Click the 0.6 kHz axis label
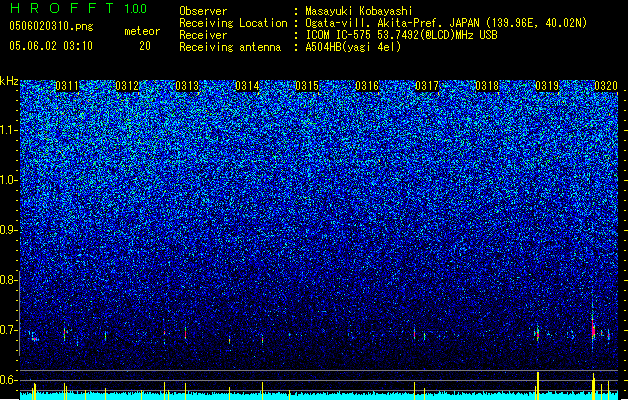The image size is (629, 400). 9,380
